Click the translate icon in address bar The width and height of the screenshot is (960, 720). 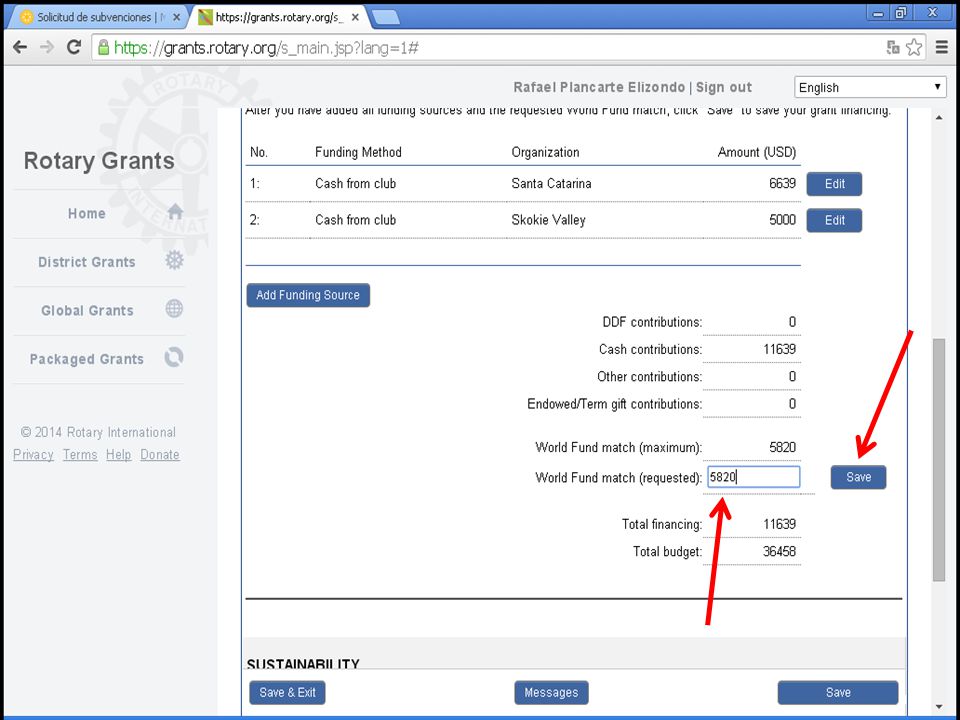[893, 47]
